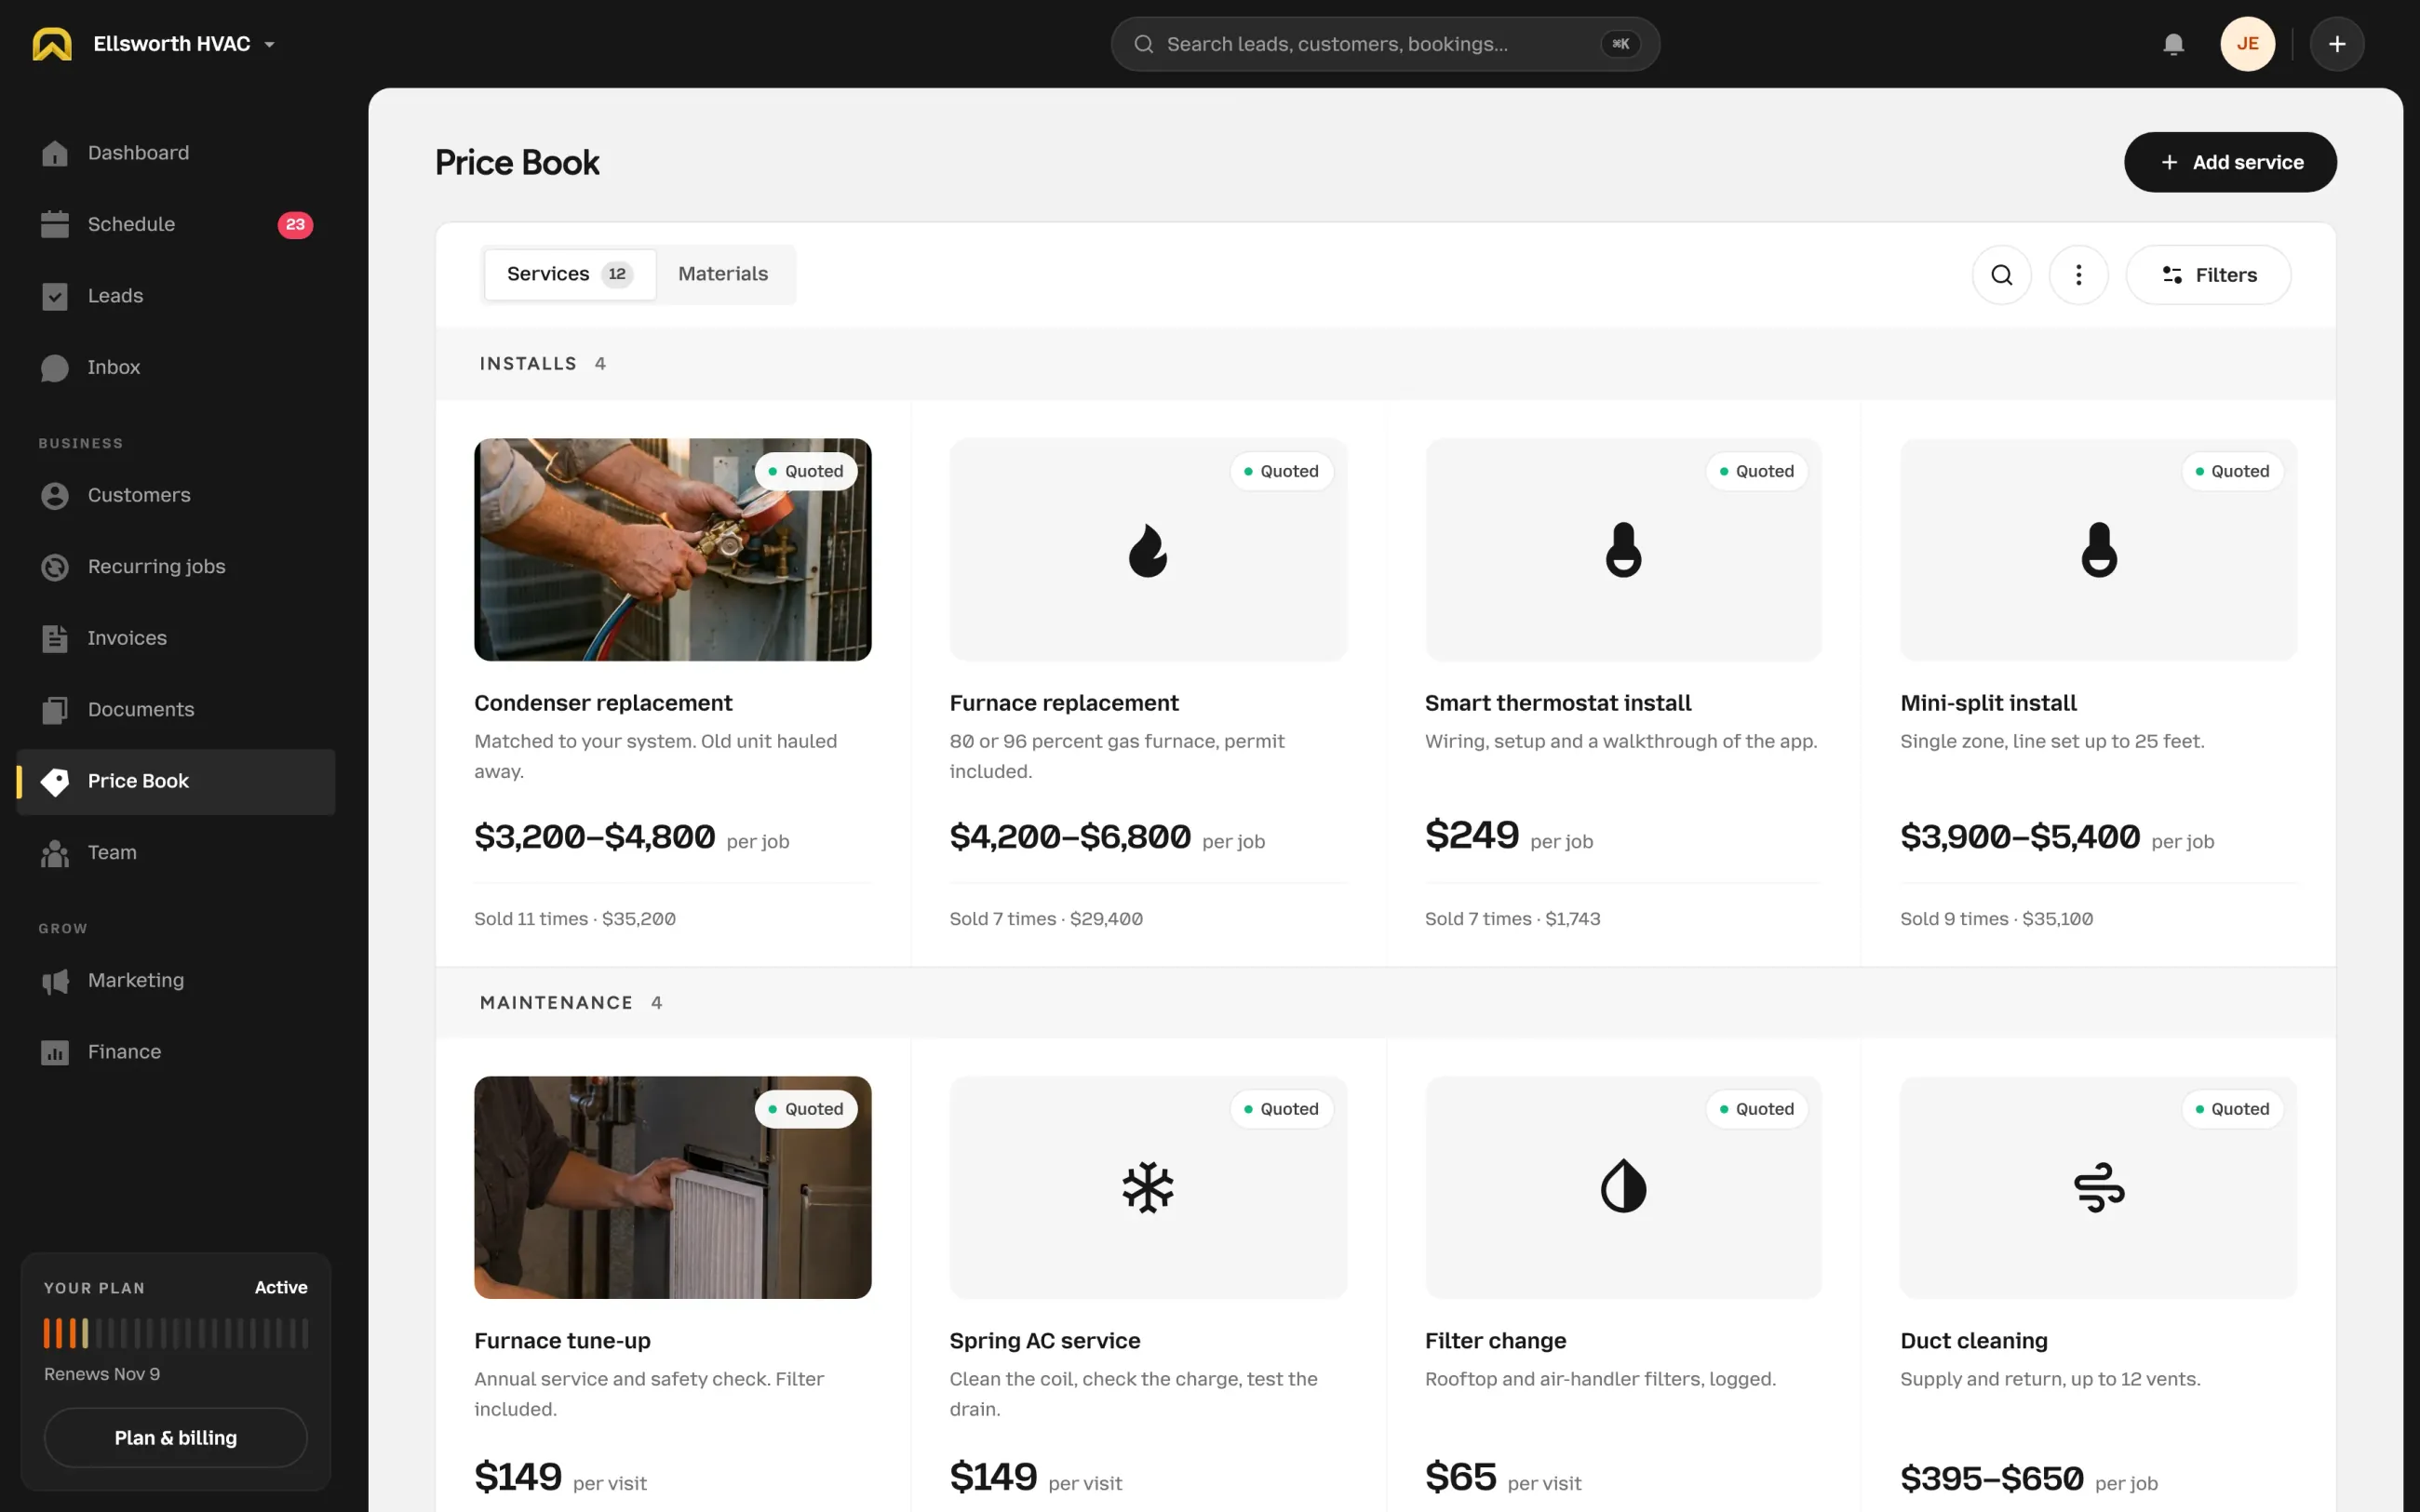Open Finance page
This screenshot has width=2420, height=1512.
[176, 1052]
